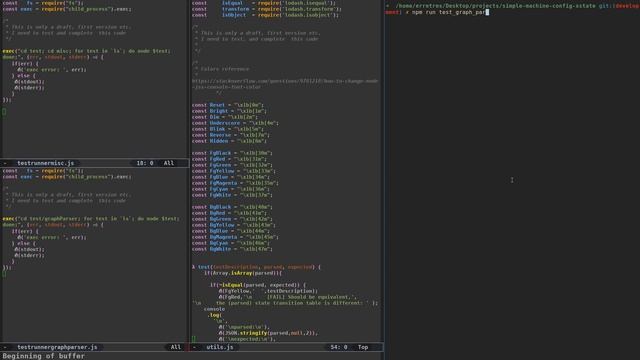Click the 'npm run test_graph_par' terminal command
This screenshot has width=640, height=360.
449,12
